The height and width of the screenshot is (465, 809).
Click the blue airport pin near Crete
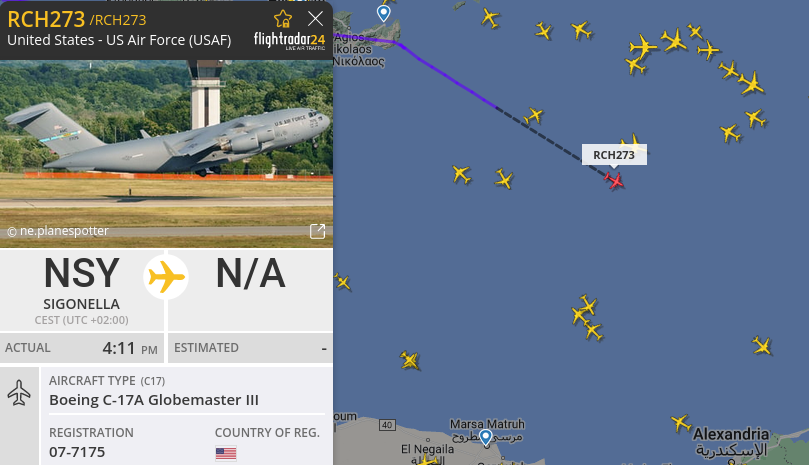pyautogui.click(x=383, y=13)
